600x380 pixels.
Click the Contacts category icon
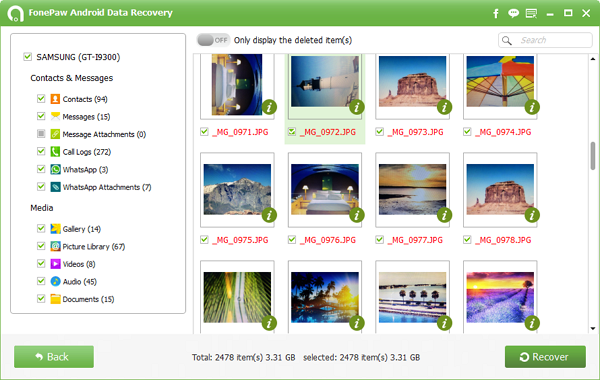[55, 99]
